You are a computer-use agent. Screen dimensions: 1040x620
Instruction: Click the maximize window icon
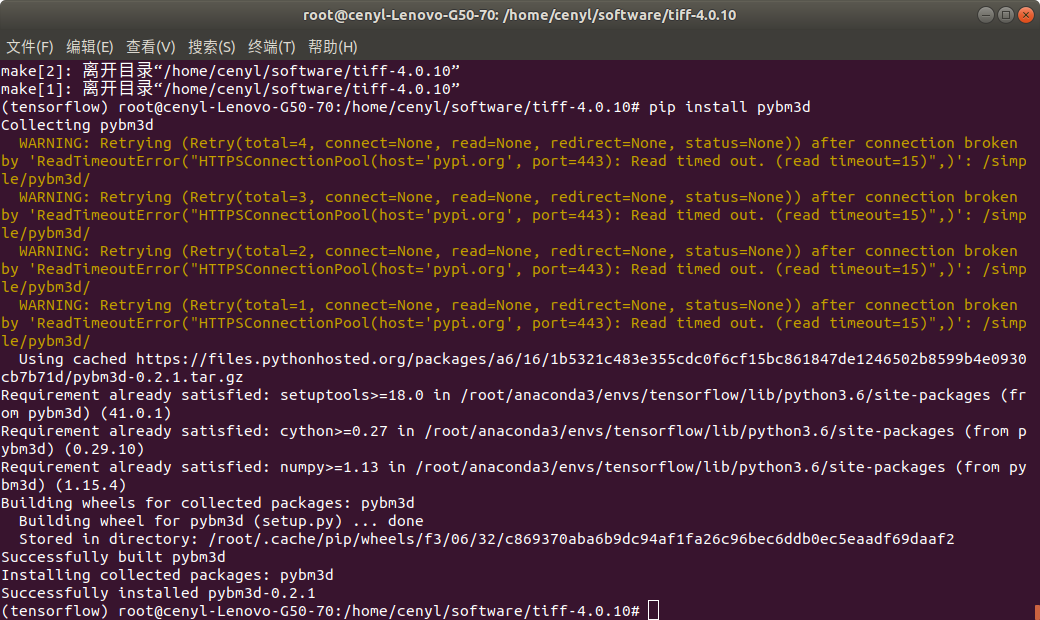tap(1005, 14)
